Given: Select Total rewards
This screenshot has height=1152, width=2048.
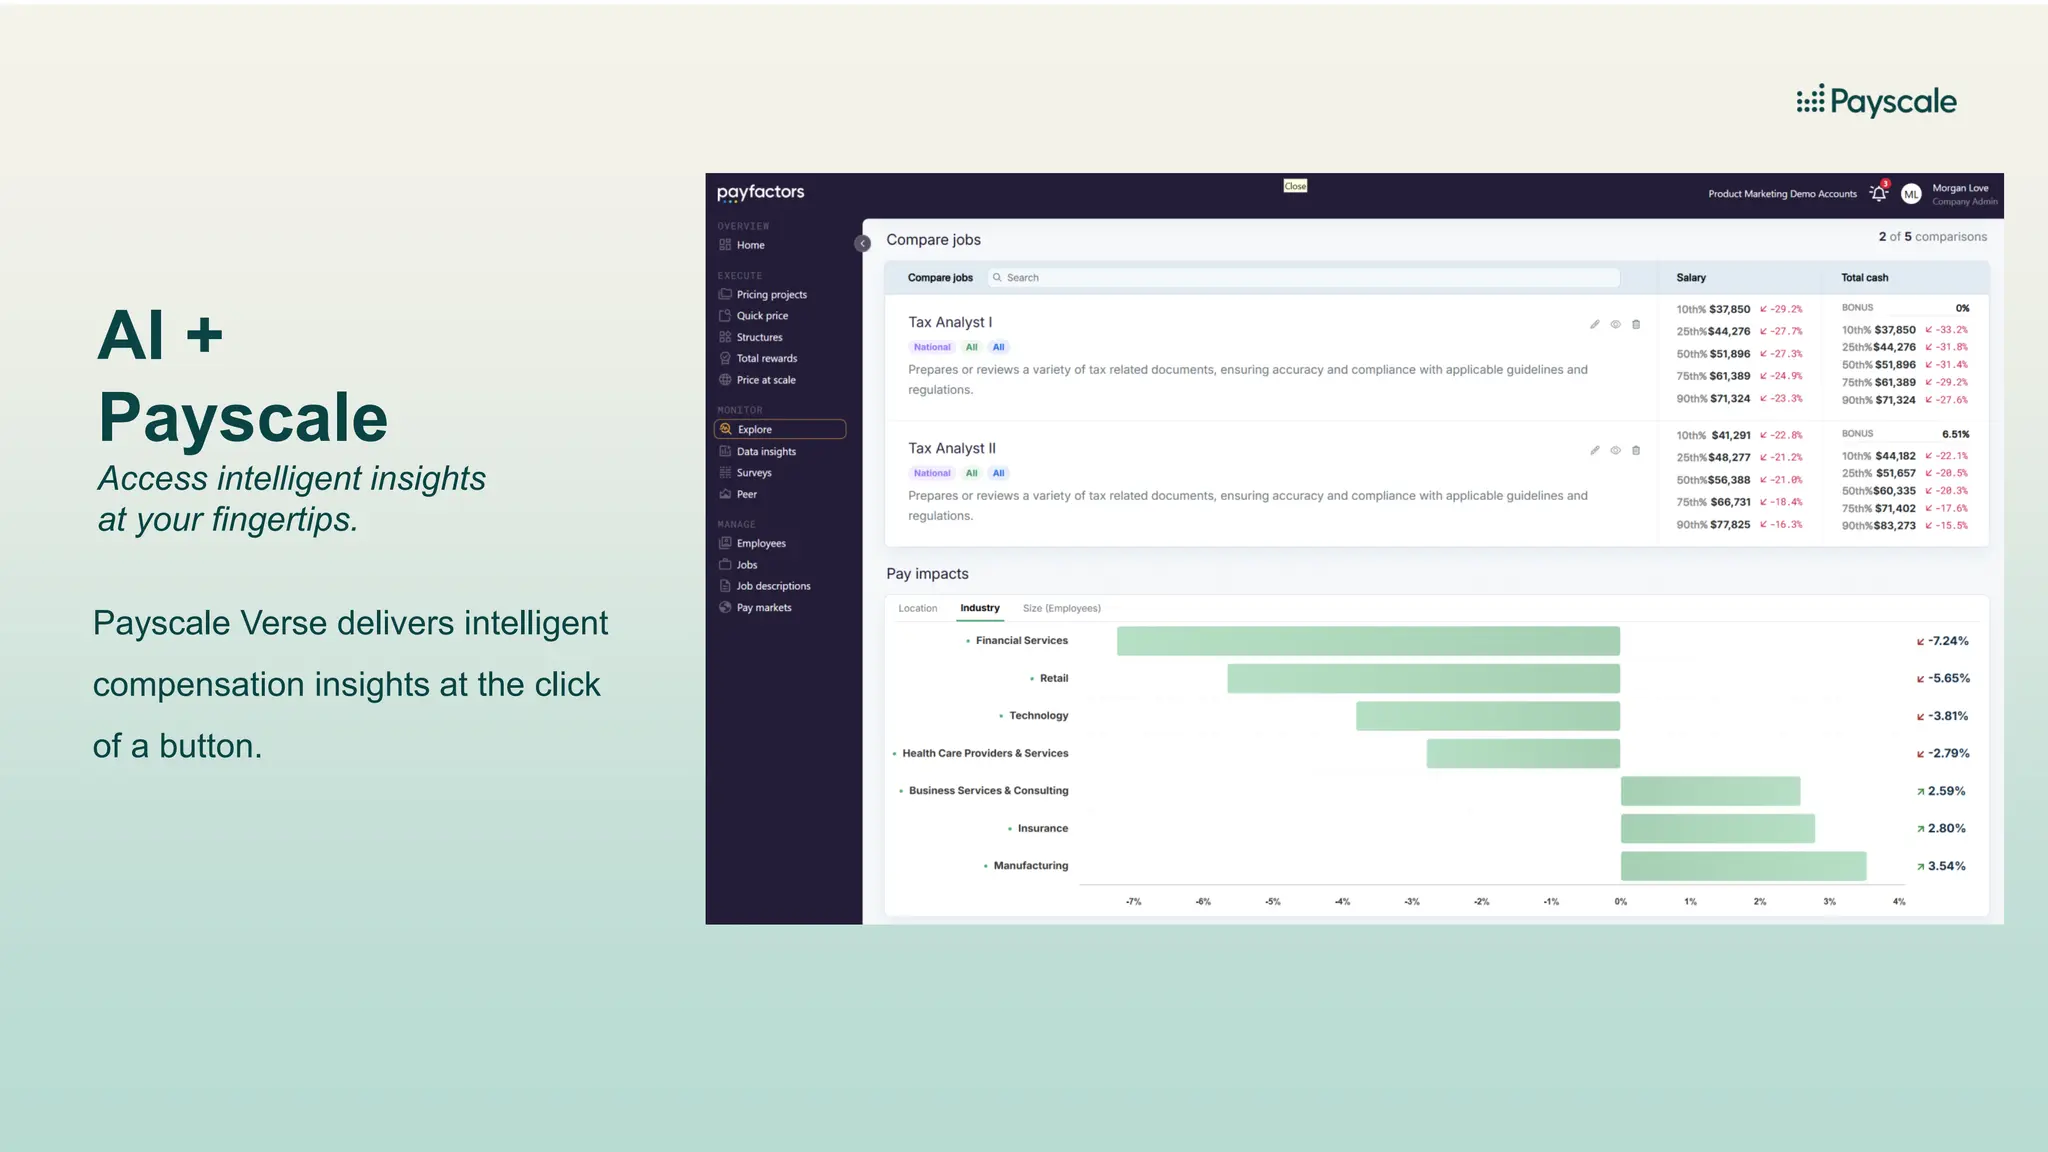Looking at the screenshot, I should click(x=758, y=359).
